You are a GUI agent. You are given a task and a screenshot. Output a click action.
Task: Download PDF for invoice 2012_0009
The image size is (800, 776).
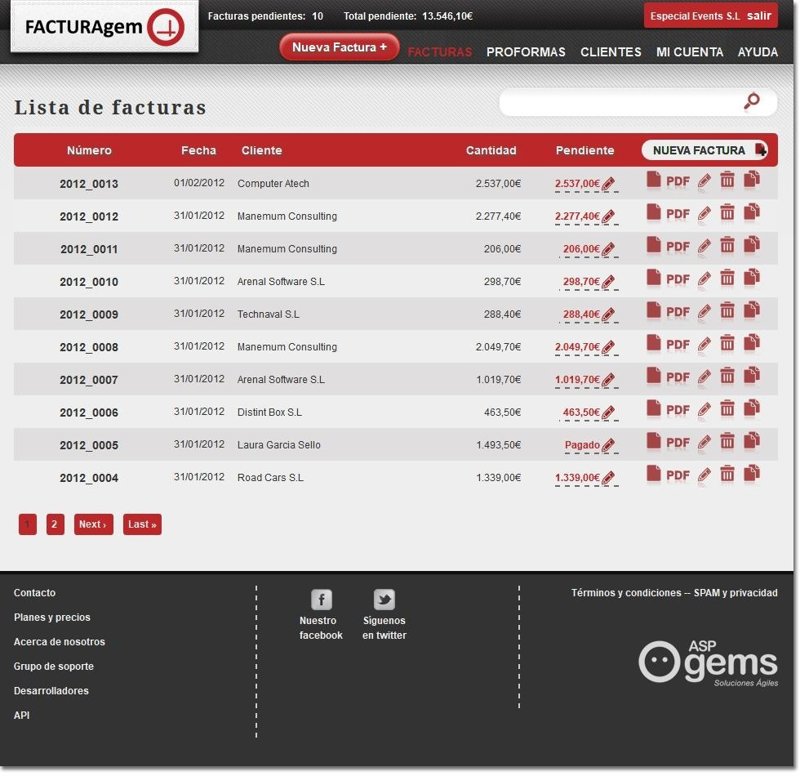[x=678, y=312]
